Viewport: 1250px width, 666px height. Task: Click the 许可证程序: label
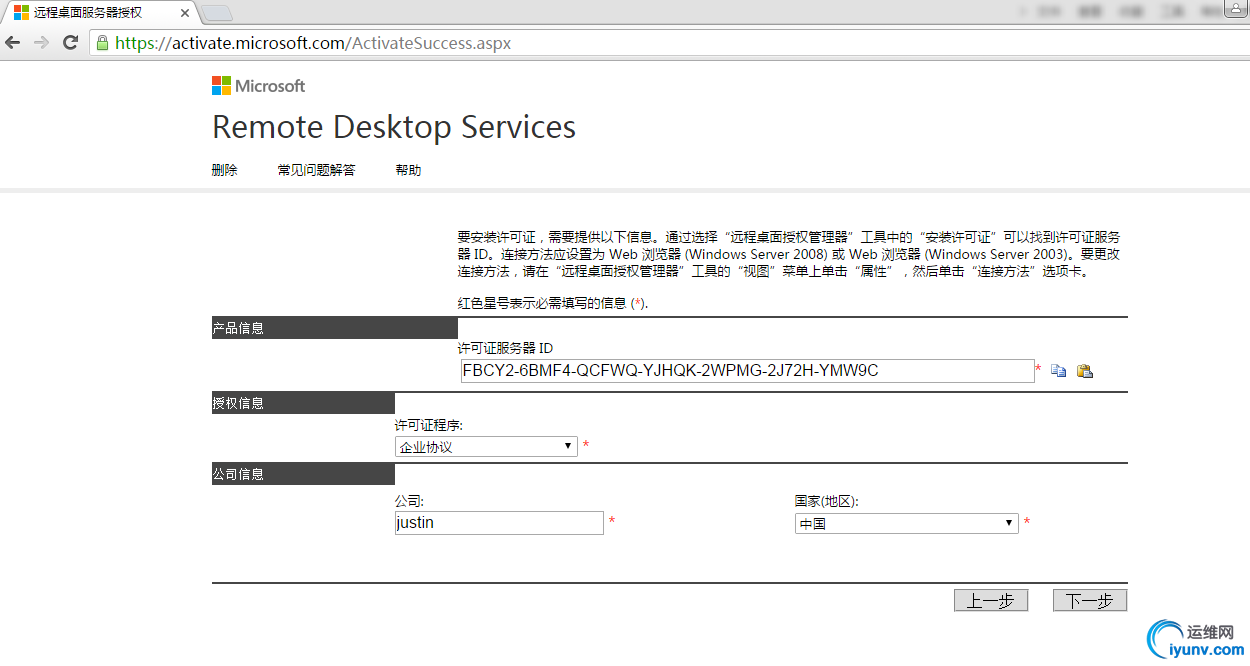429,425
